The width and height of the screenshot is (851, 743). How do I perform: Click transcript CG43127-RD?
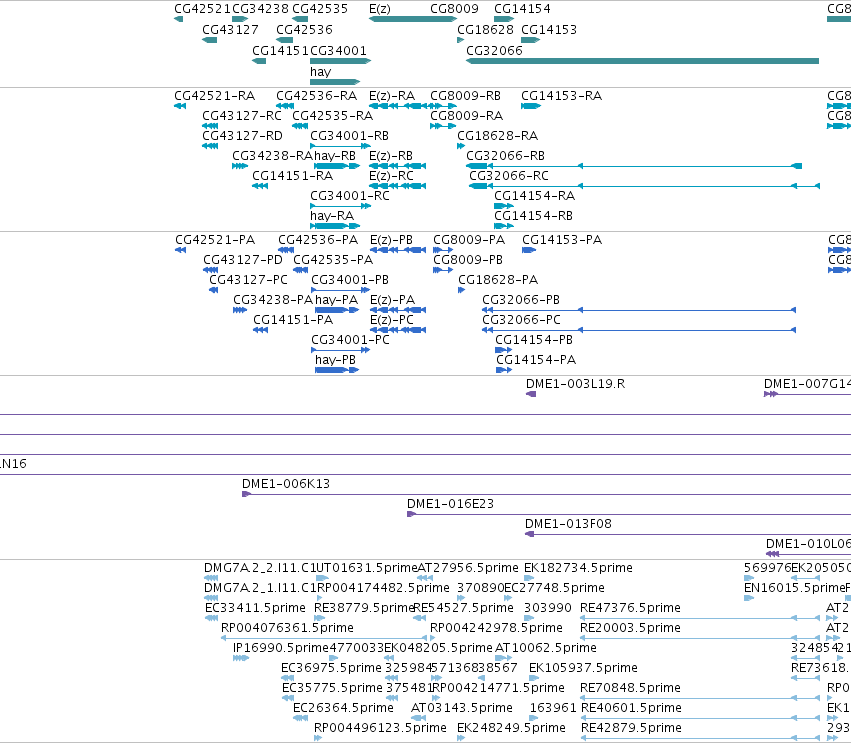pos(242,136)
